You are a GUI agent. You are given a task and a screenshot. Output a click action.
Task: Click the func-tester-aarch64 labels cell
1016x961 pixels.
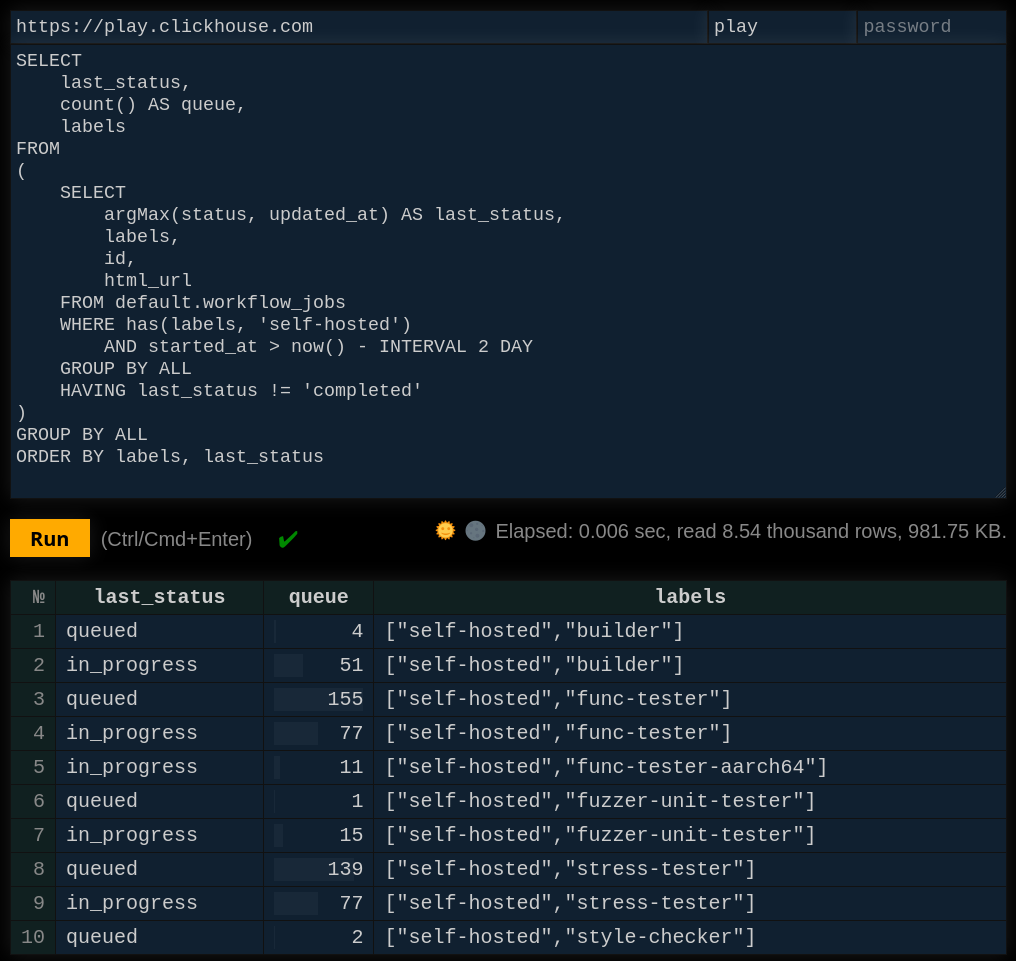tap(606, 767)
